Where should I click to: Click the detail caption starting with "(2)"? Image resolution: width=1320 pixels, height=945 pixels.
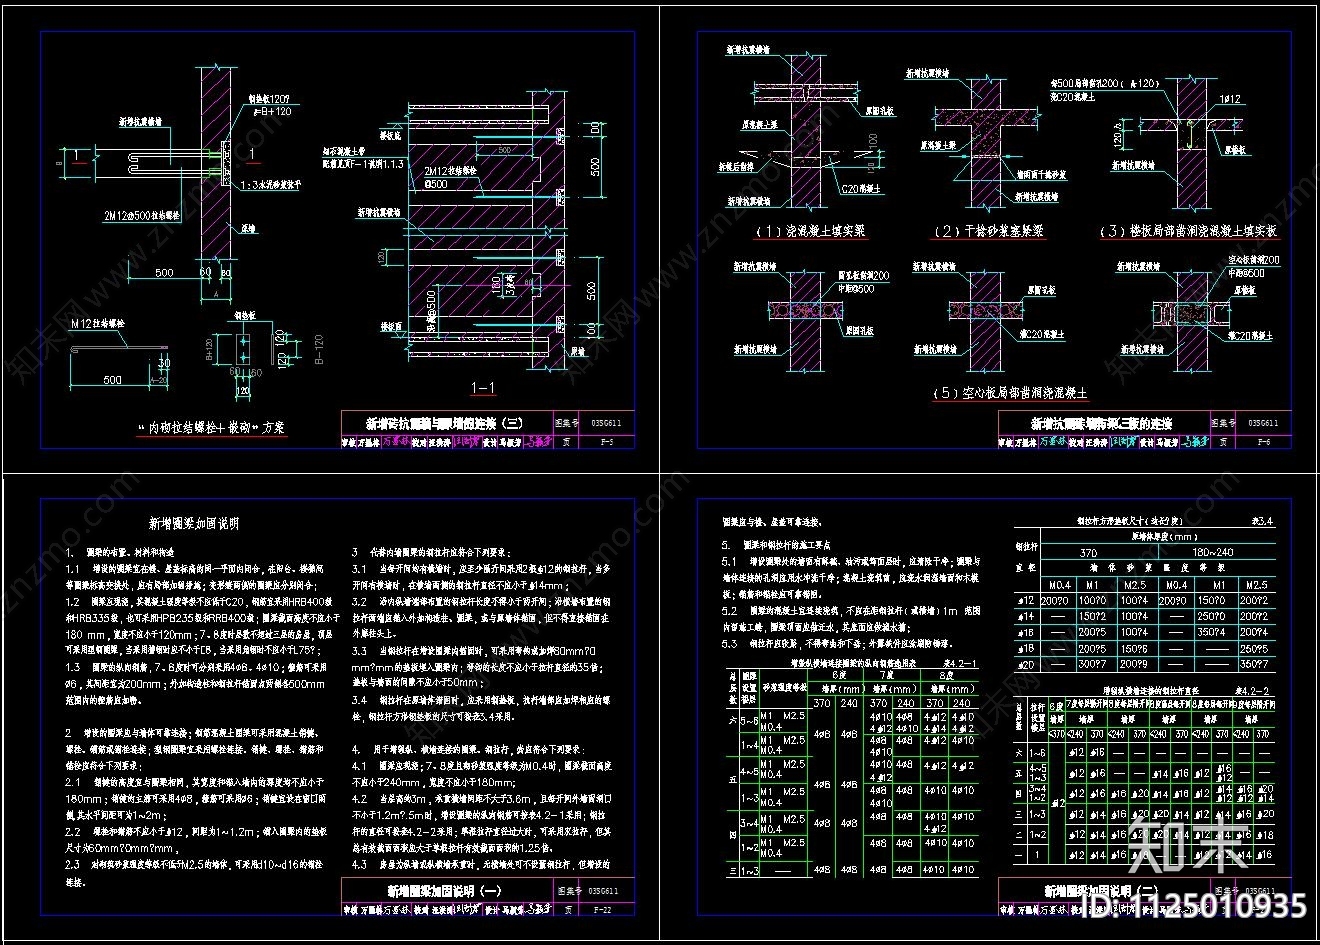989,231
